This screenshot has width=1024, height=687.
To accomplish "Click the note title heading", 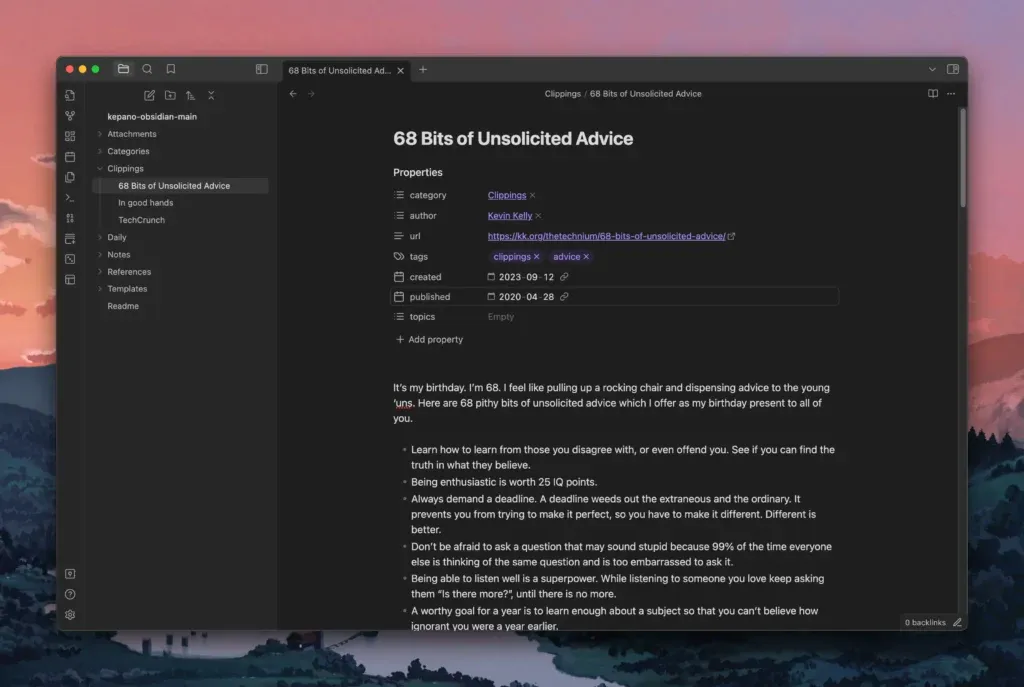I will [513, 138].
